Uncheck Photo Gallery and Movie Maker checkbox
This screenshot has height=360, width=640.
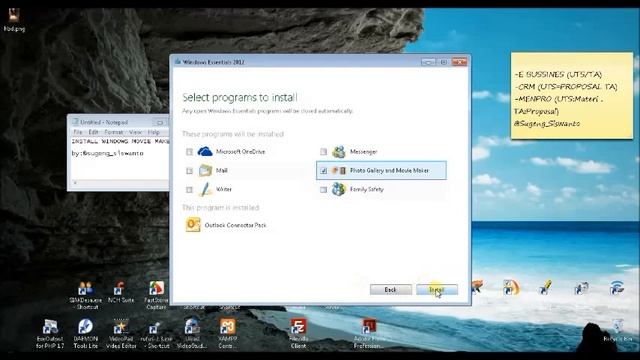pos(323,171)
